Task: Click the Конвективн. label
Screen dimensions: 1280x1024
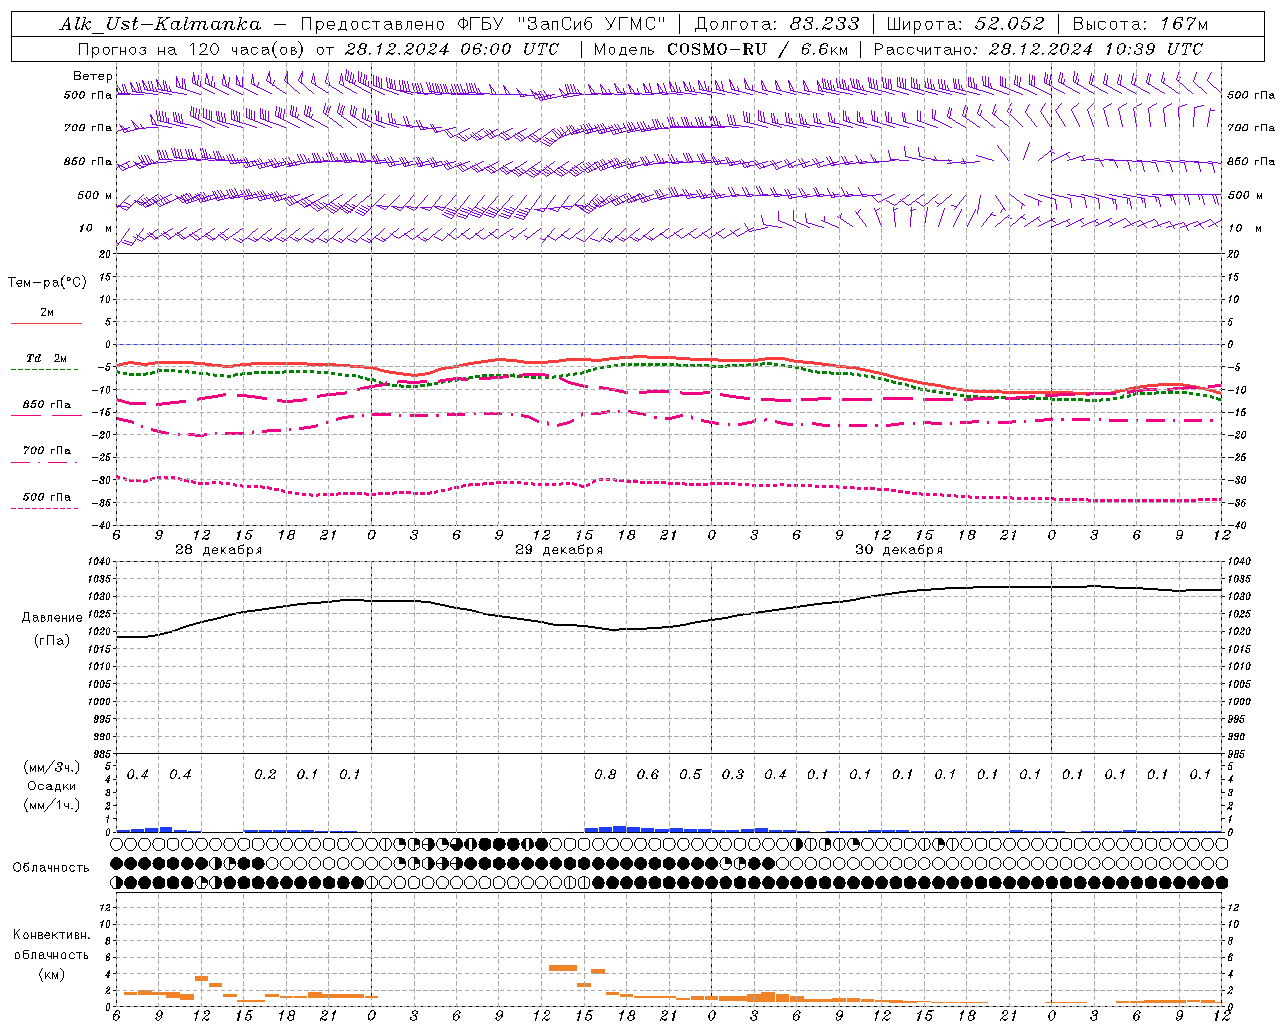Action: pyautogui.click(x=51, y=935)
